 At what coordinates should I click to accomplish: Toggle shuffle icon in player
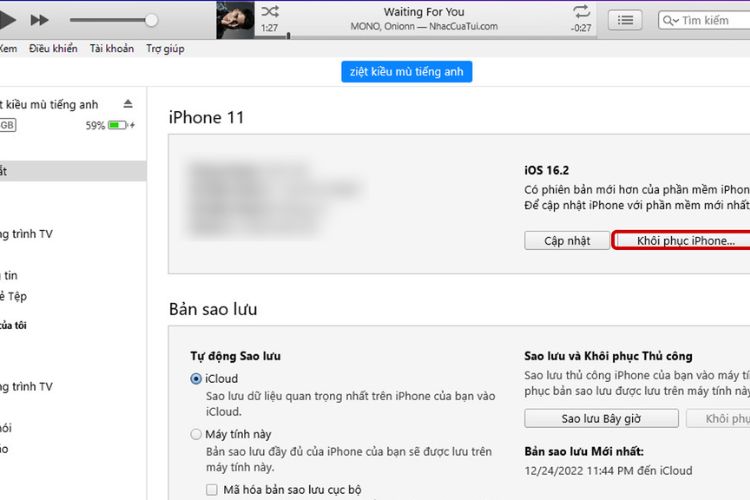(270, 11)
